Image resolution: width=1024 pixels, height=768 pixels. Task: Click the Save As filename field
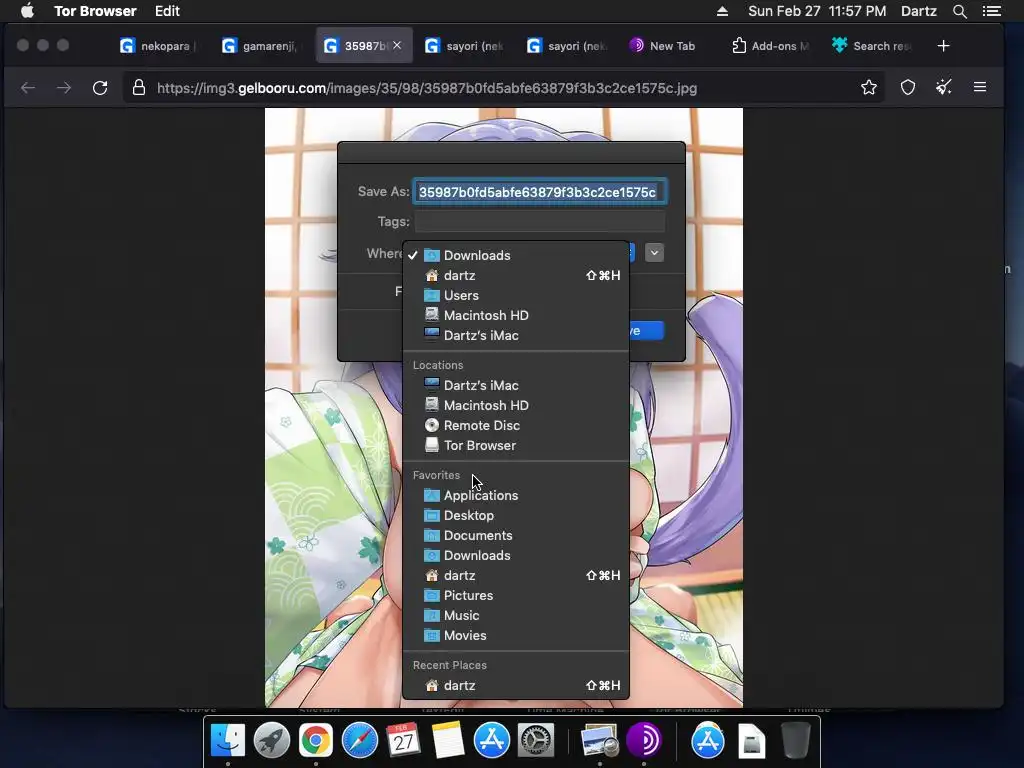pos(539,192)
